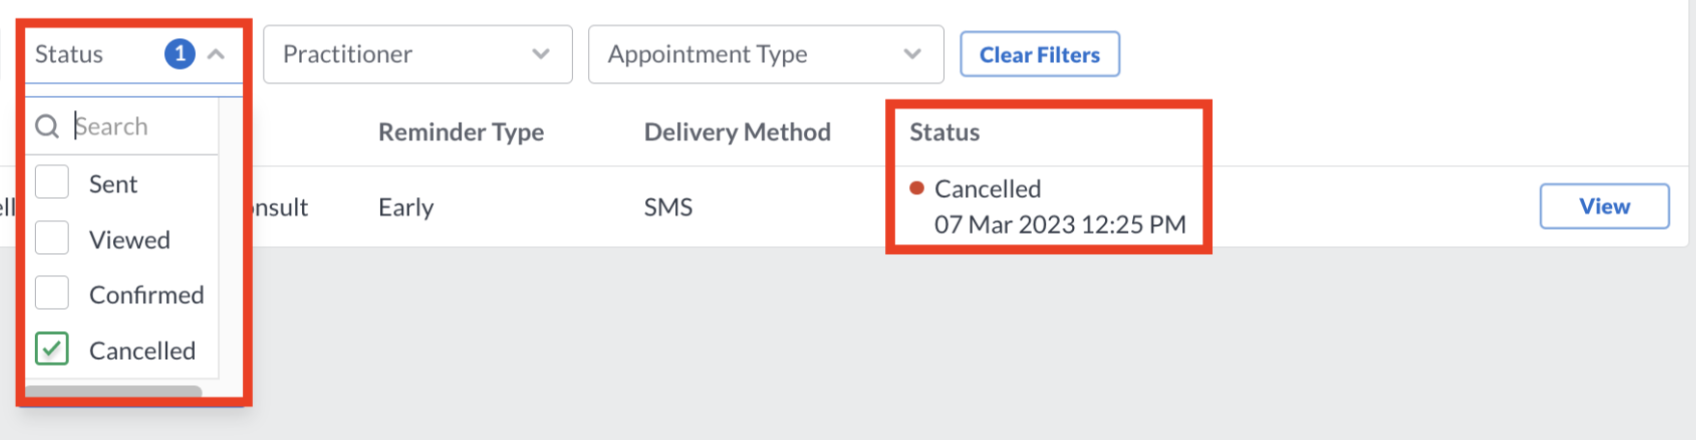1696x440 pixels.
Task: Click the Clear Filters button
Action: point(1040,55)
